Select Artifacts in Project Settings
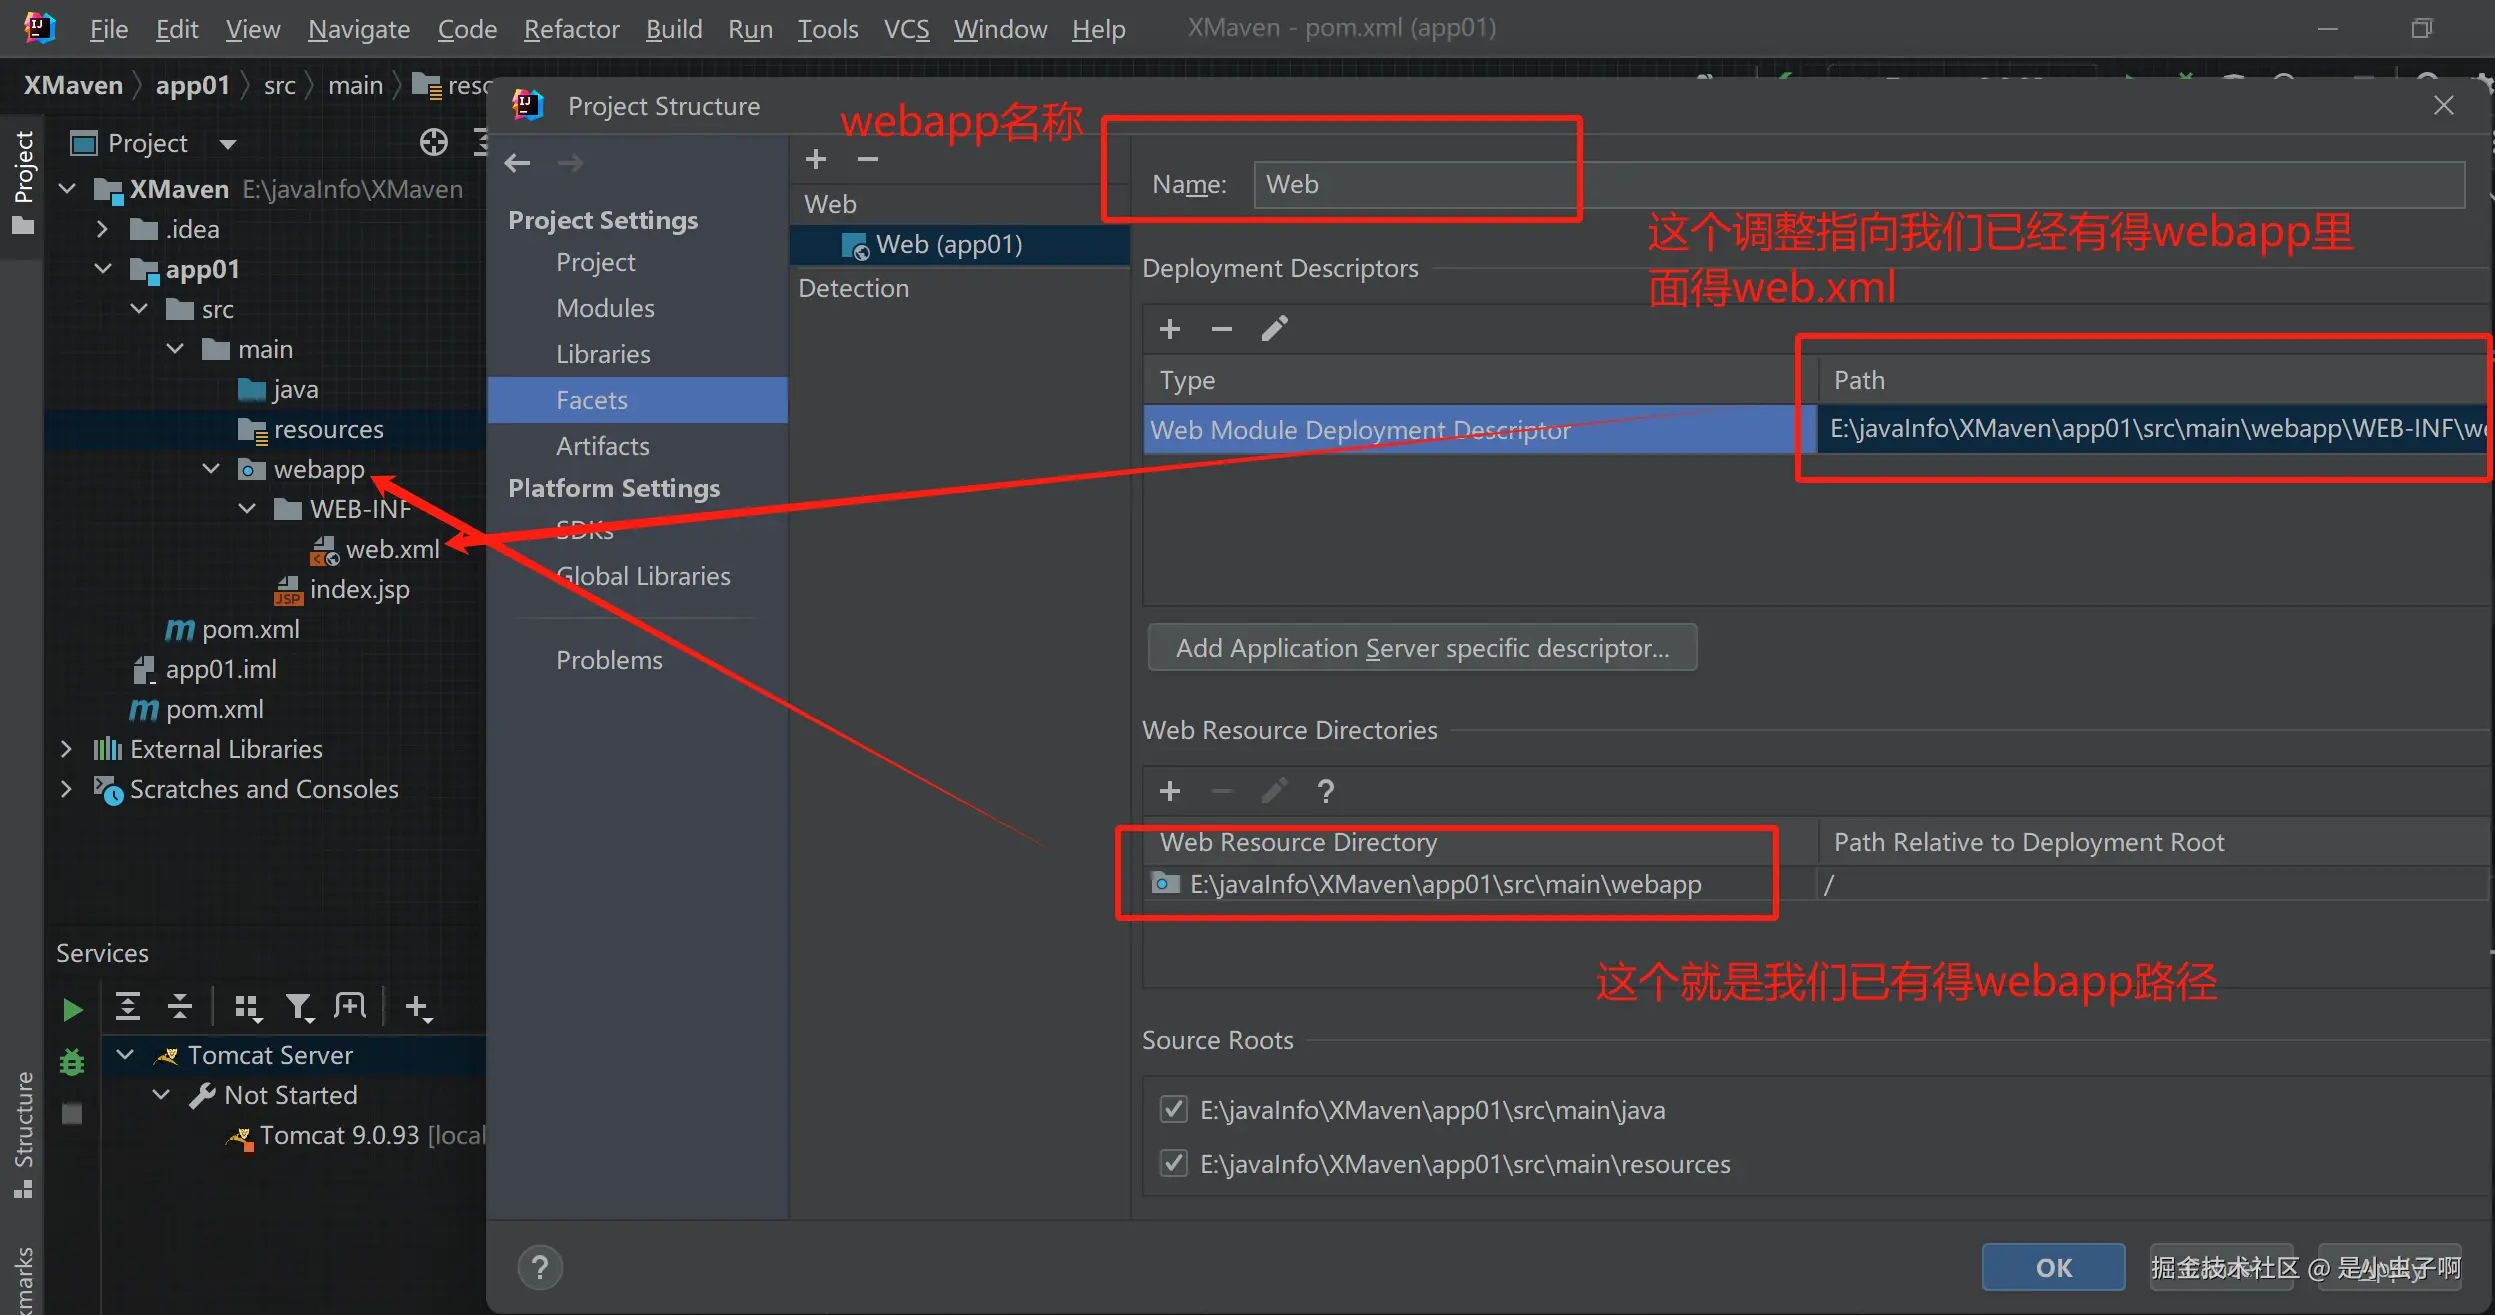 pyautogui.click(x=602, y=446)
